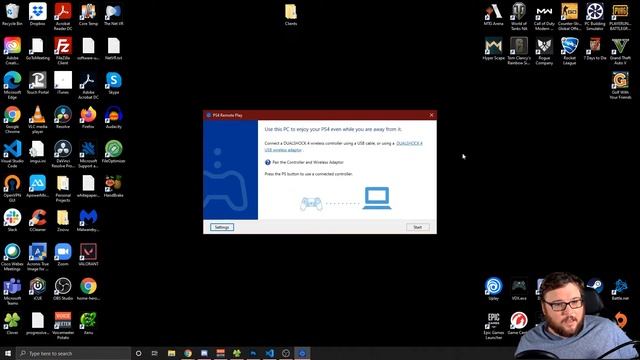Click the Start button in PS4 Remote Play
Viewport: 640px width, 360px height.
[418, 227]
